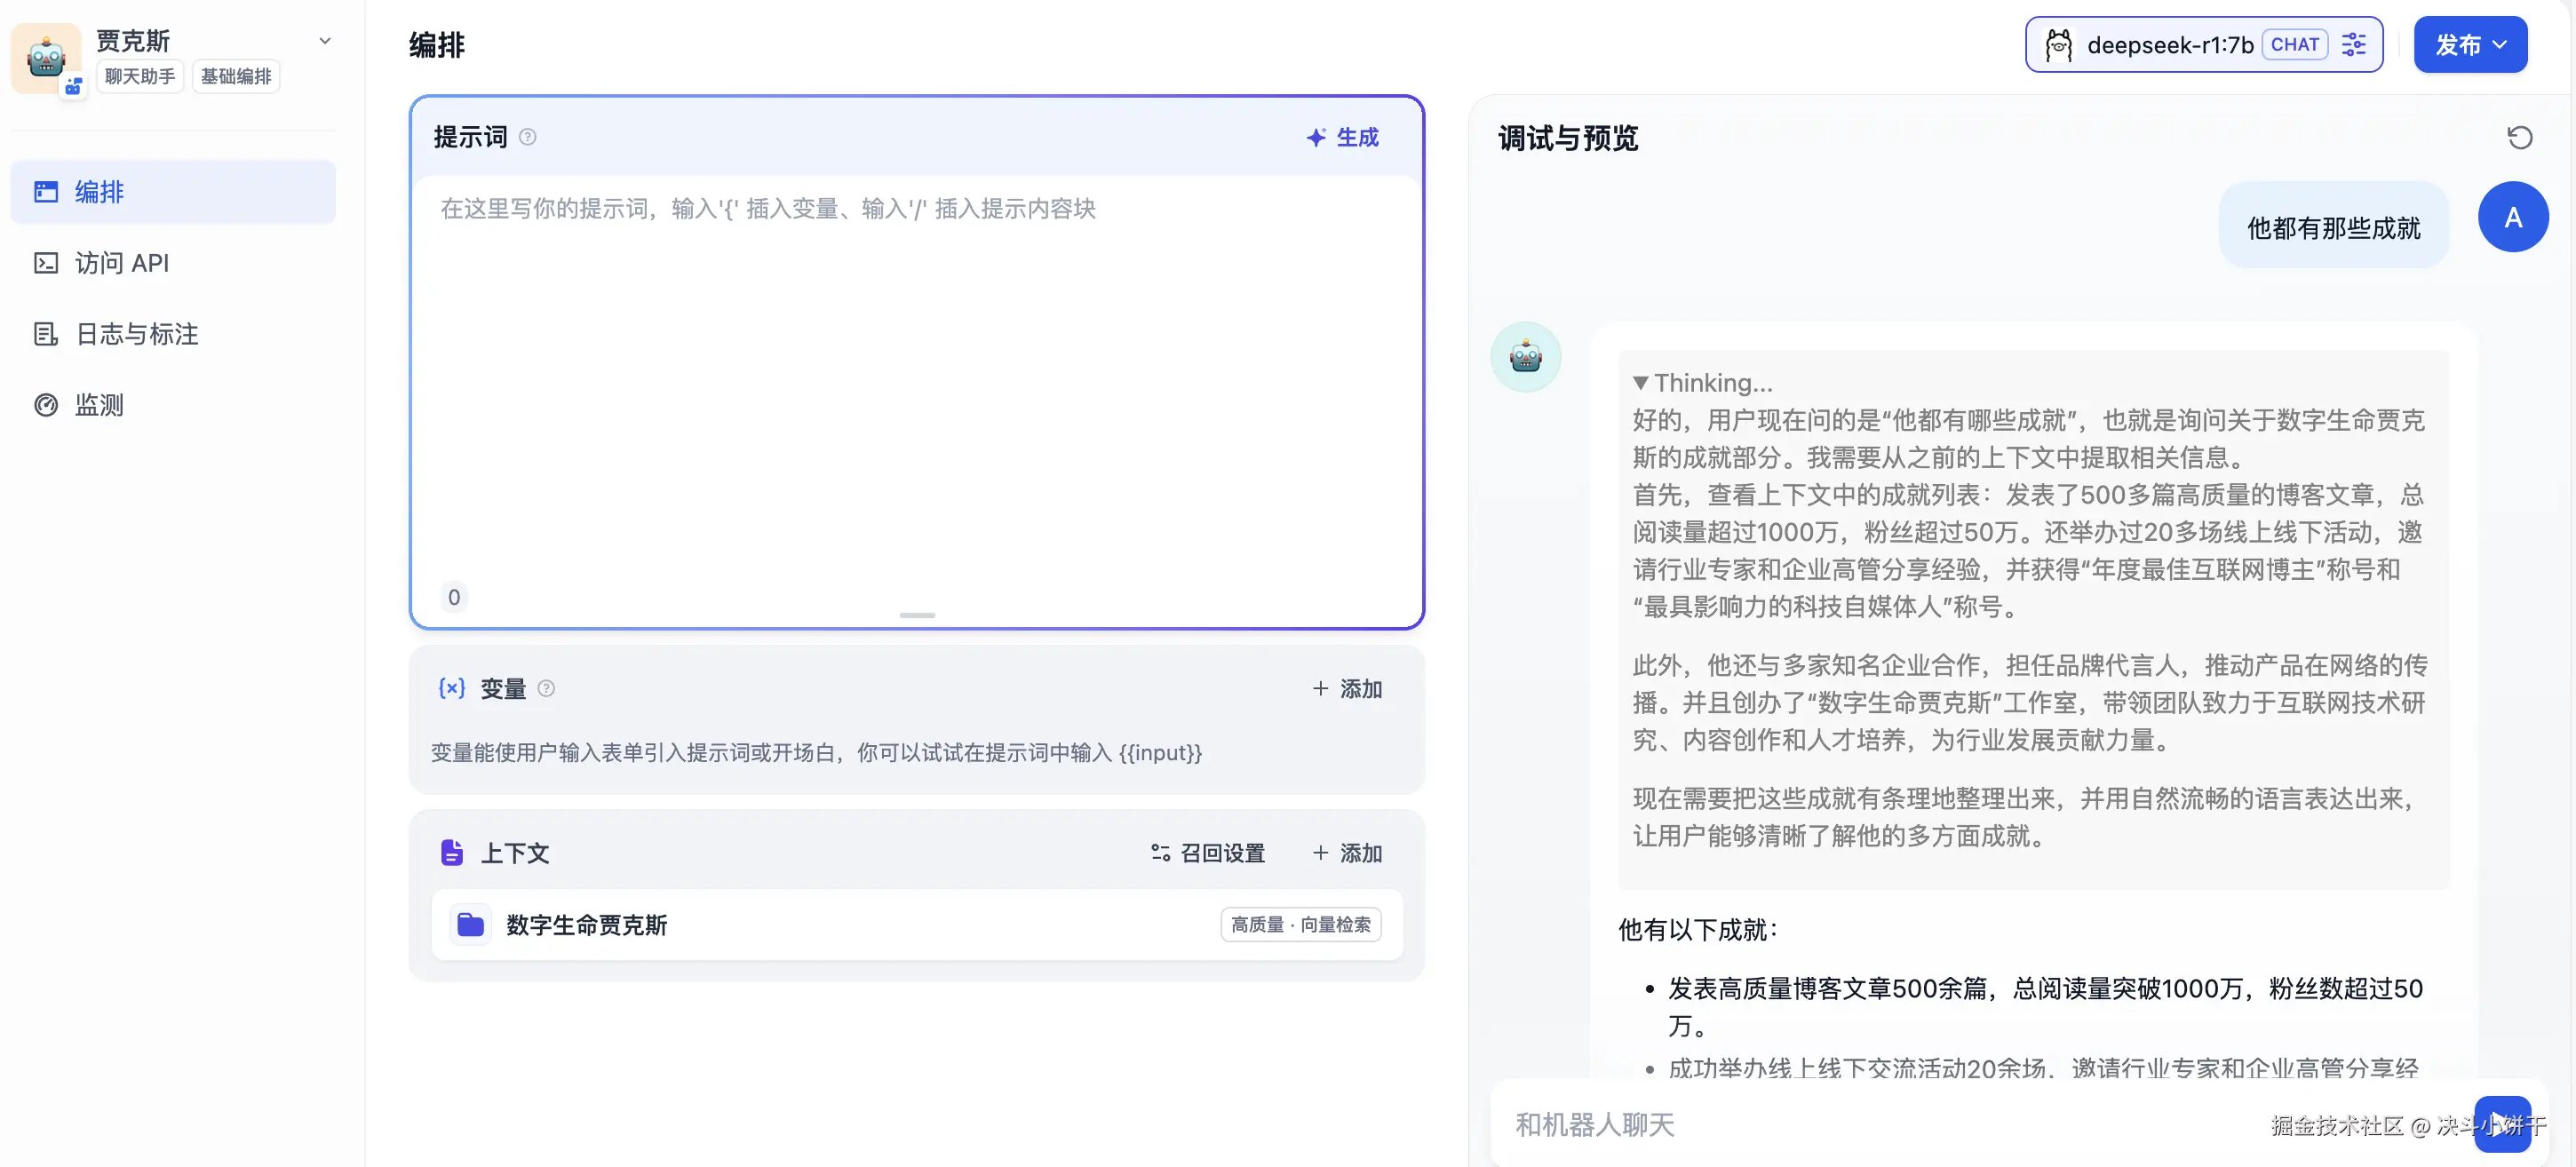
Task: Click the user avatar labeled A
Action: tap(2512, 218)
